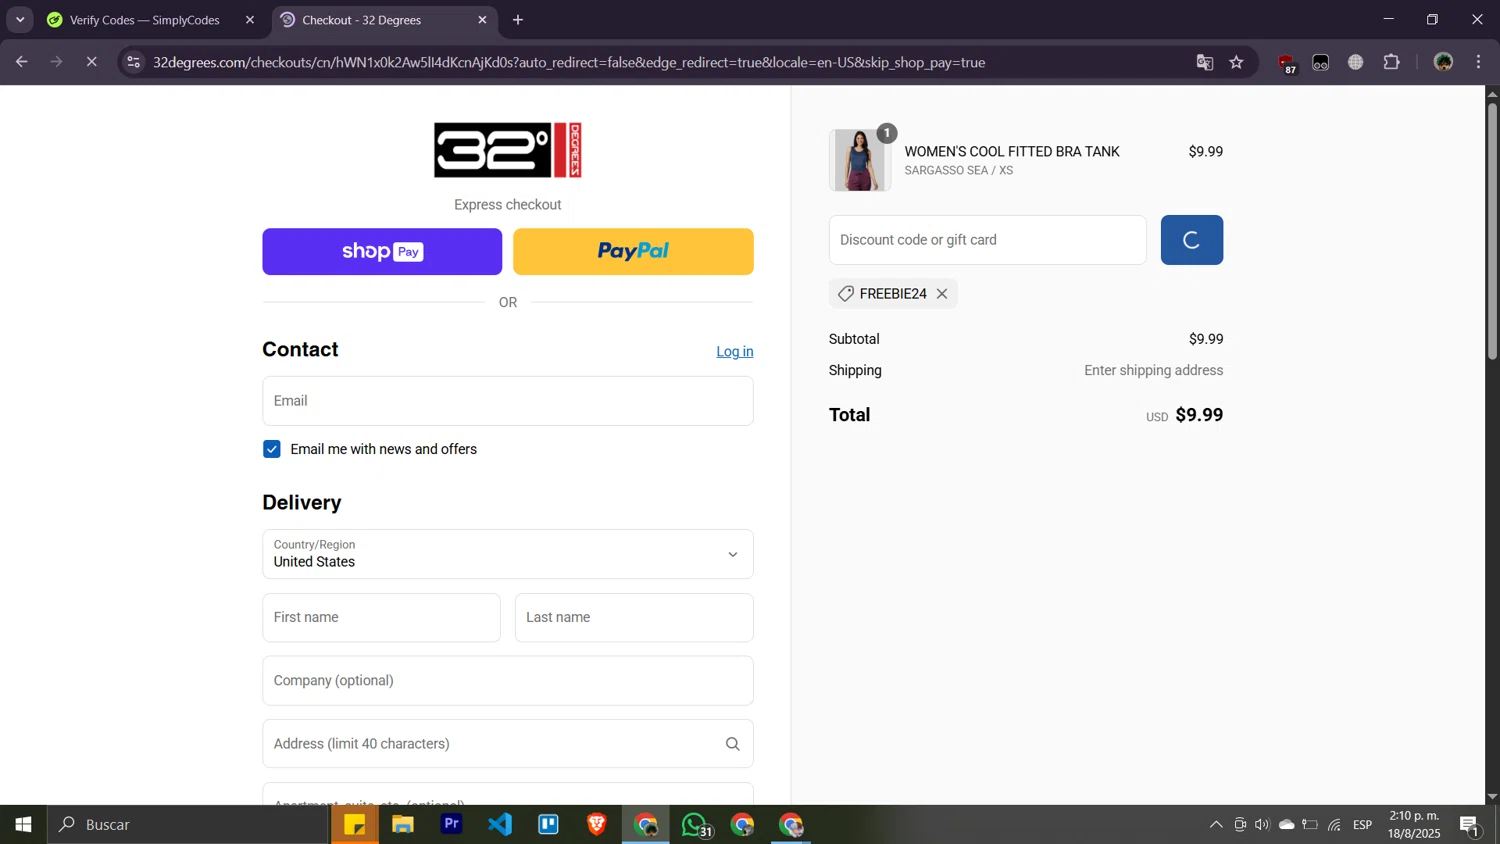Focus the Last name field
This screenshot has height=844, width=1500.
tap(634, 618)
